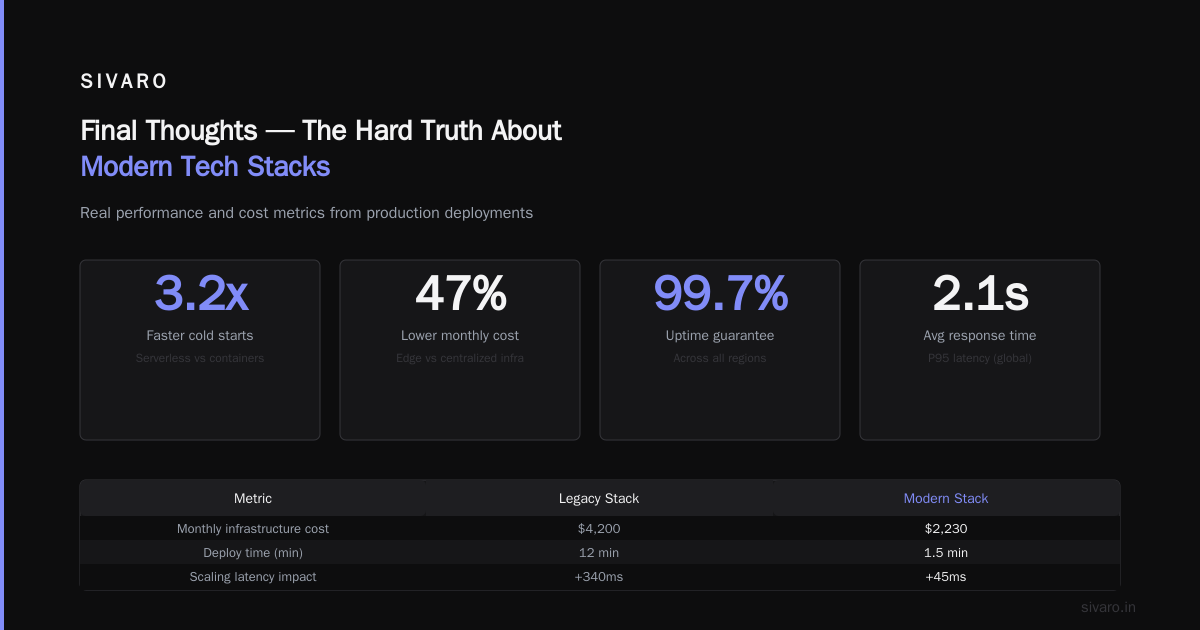This screenshot has width=1200, height=630.
Task: Select the Scaling latency impact row label
Action: (253, 576)
